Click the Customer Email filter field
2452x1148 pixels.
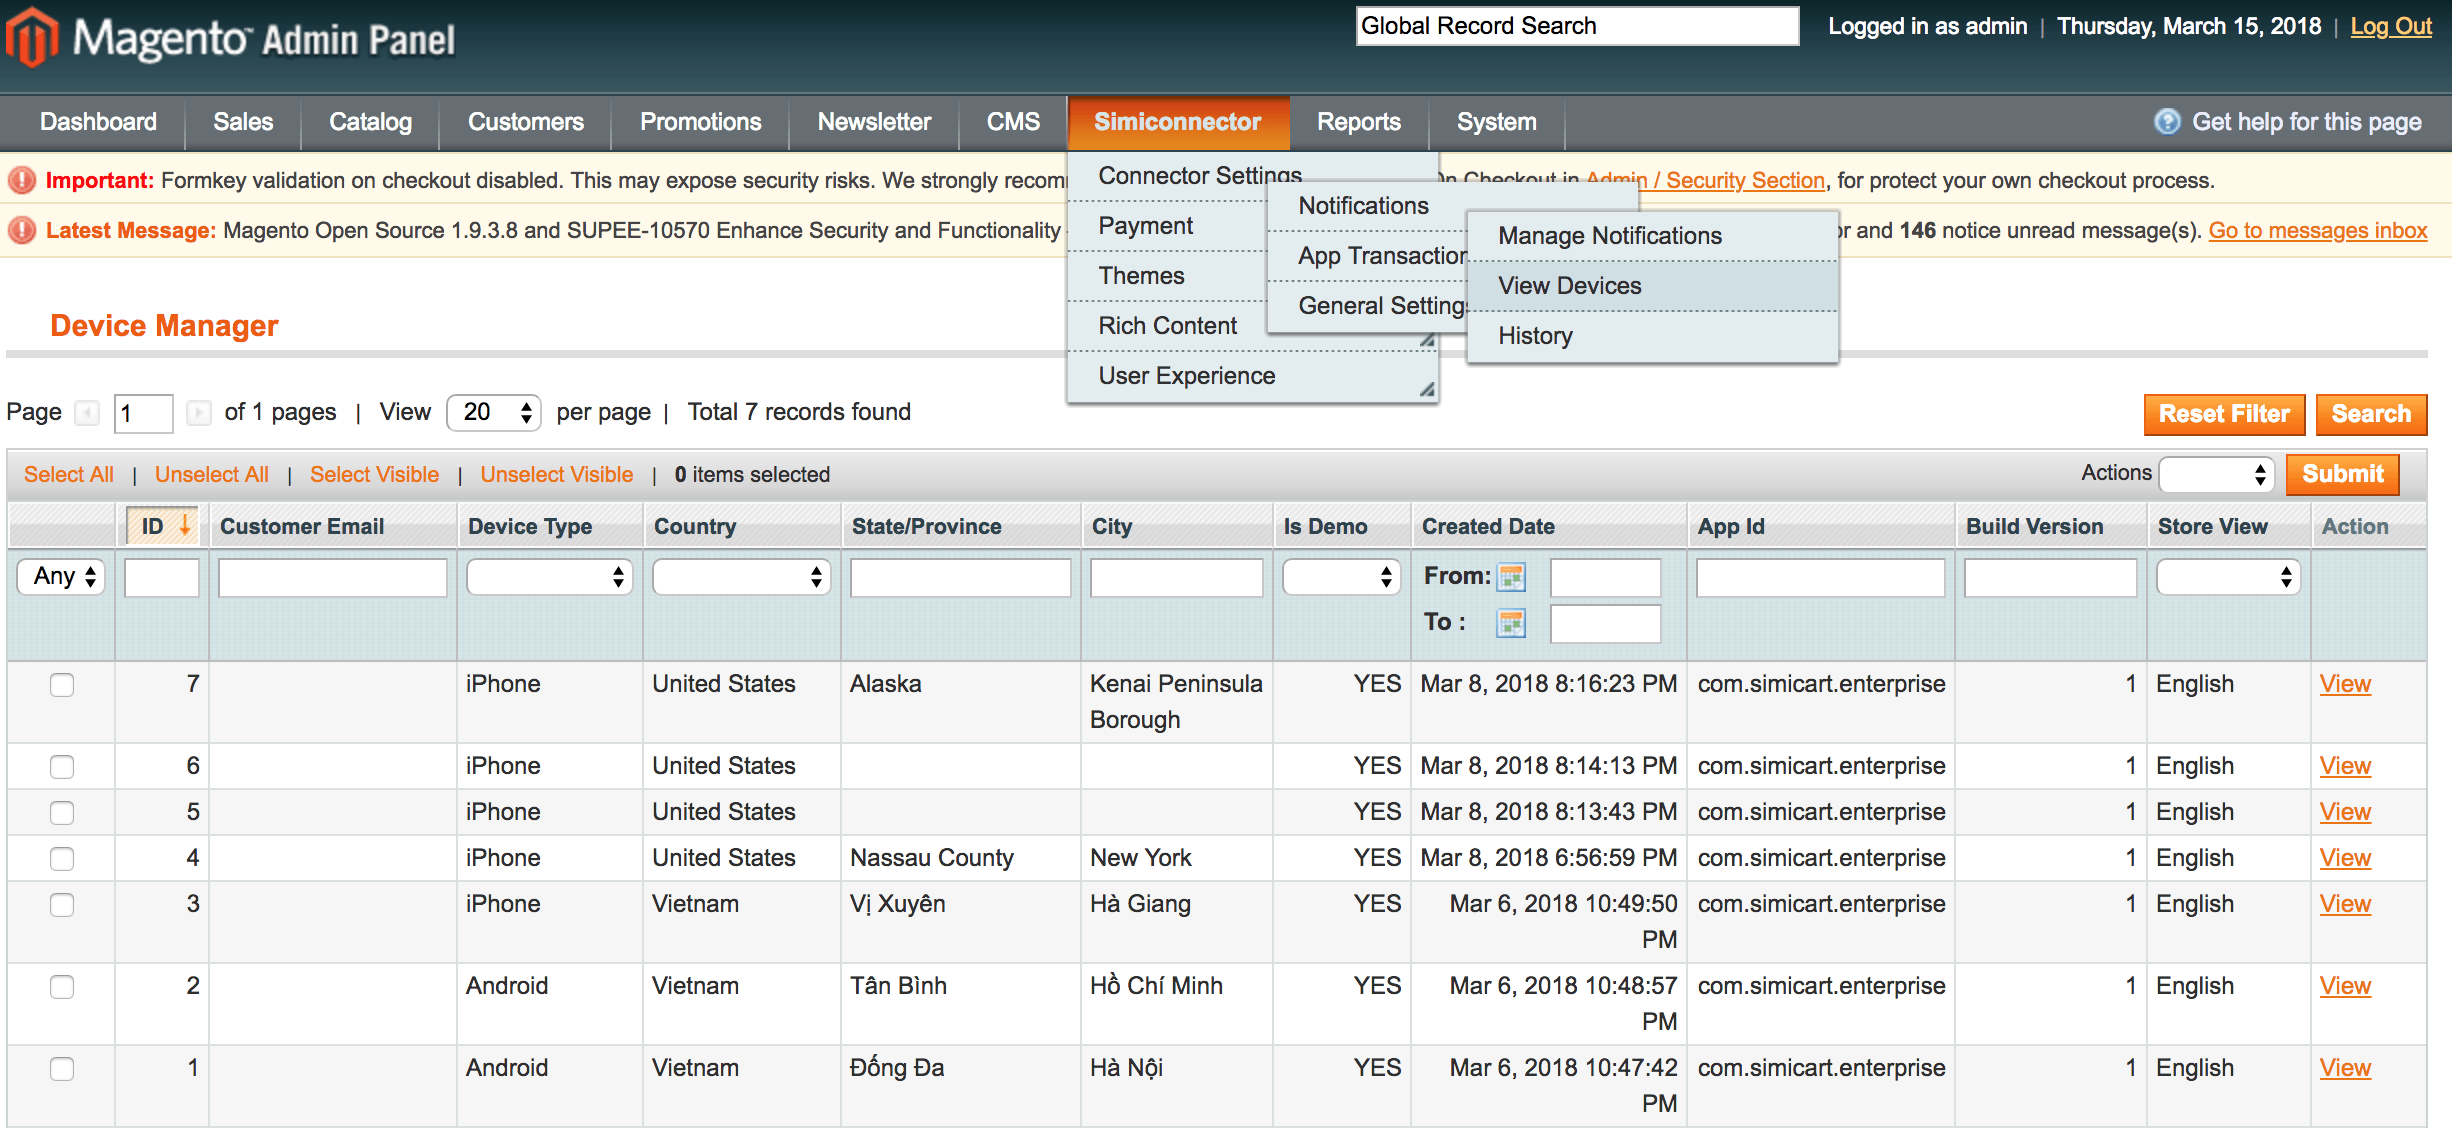332,578
